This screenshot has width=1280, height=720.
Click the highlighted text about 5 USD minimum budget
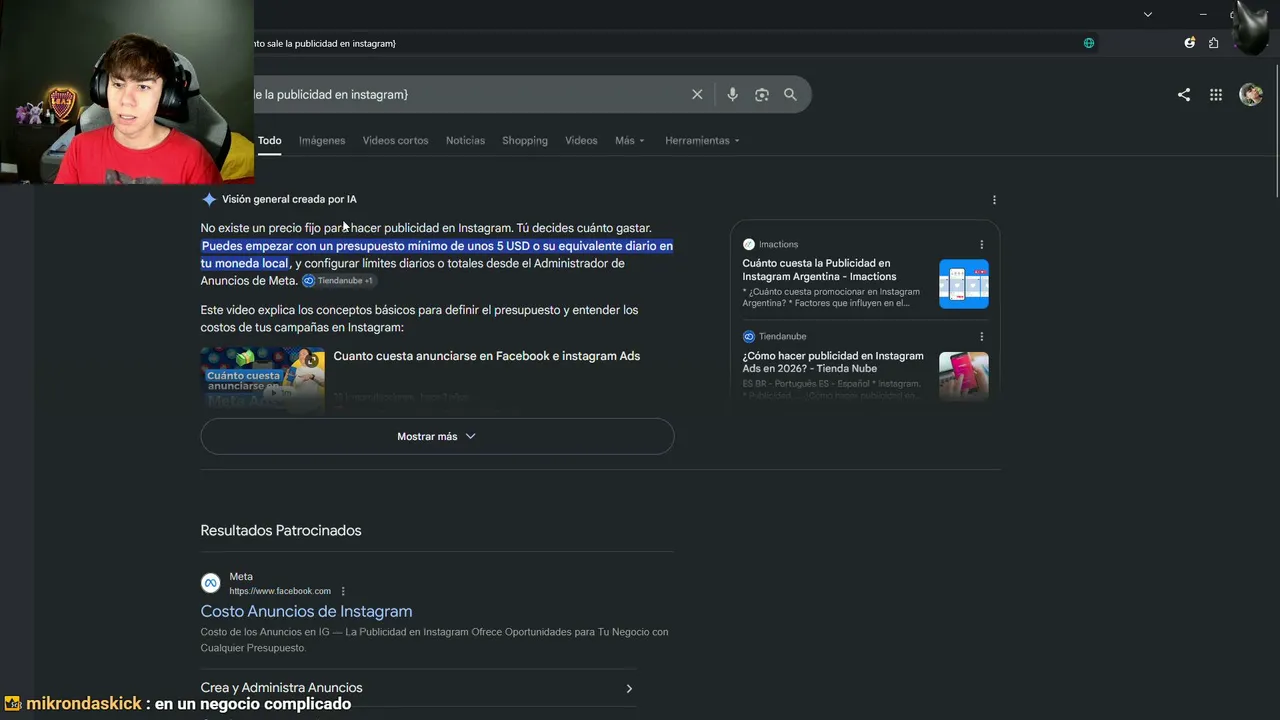pos(437,254)
